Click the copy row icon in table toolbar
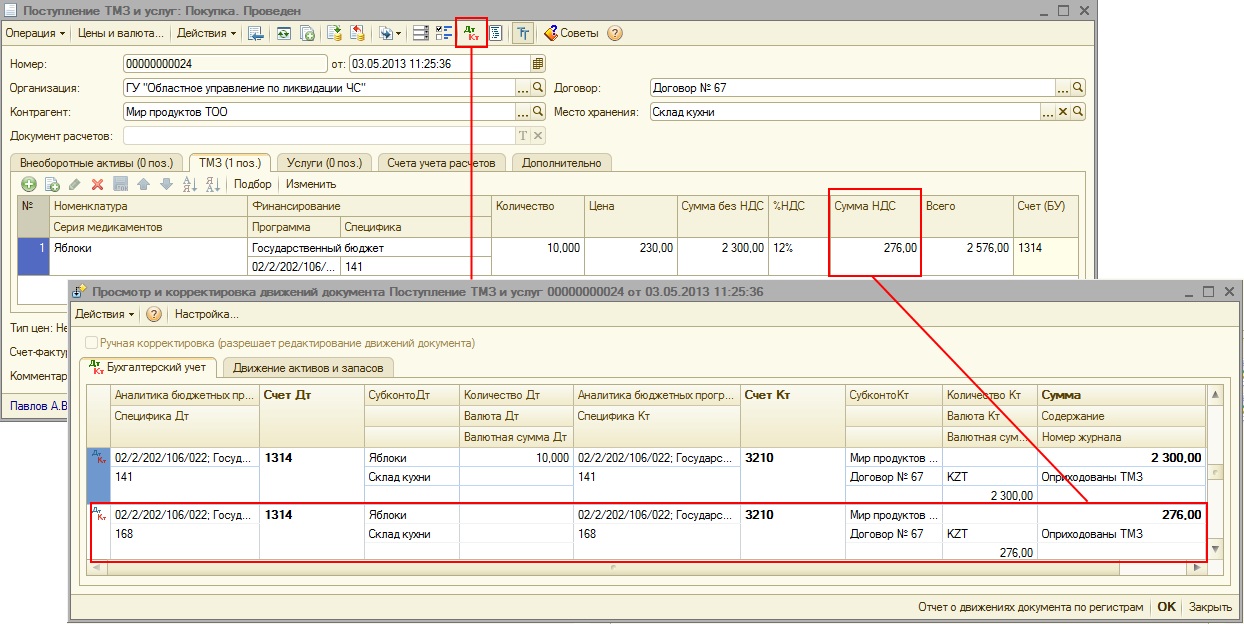Image resolution: width=1244 pixels, height=624 pixels. coord(51,184)
